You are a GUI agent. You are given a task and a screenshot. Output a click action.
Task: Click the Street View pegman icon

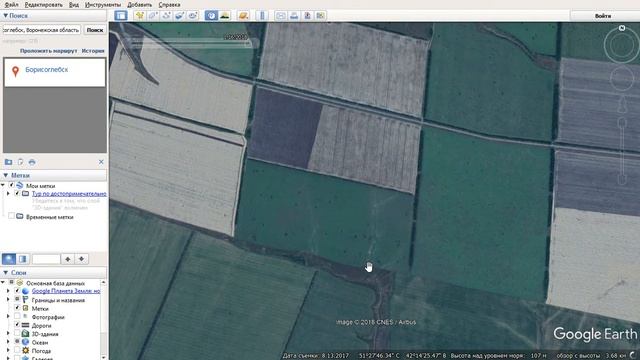(x=622, y=104)
